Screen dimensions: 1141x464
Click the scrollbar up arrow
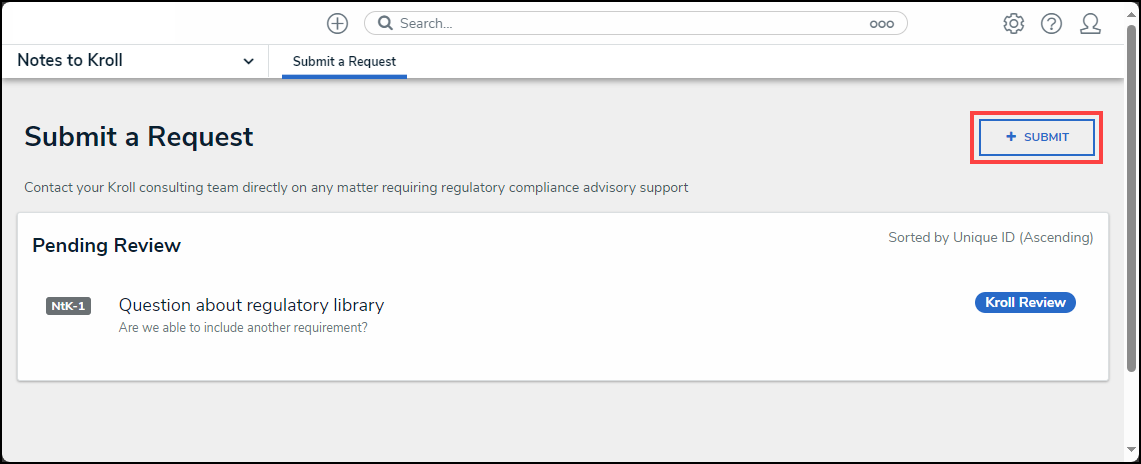(1132, 8)
